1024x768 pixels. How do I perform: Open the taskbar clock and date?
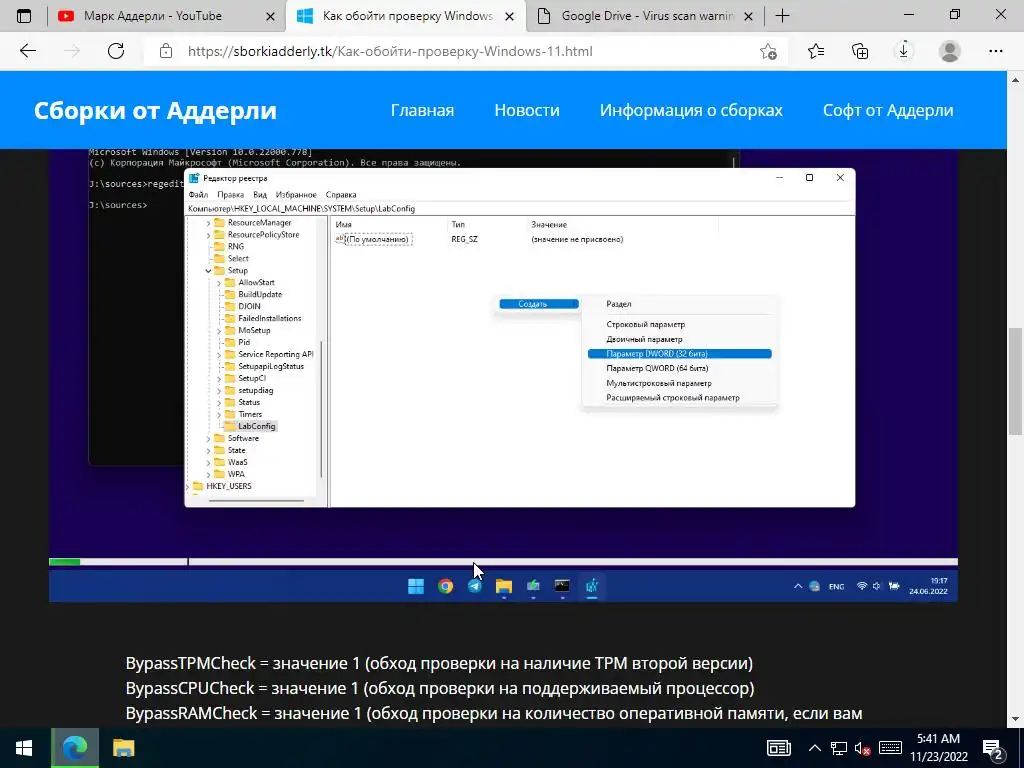[938, 748]
